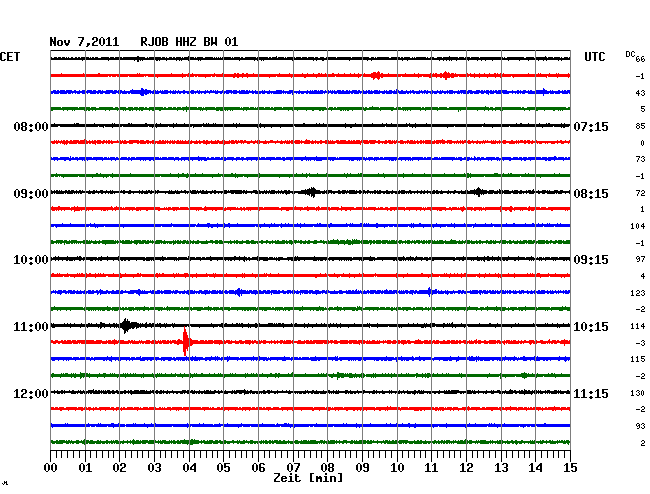The image size is (650, 494).
Task: Click the 07:15 UTC time label
Action: pos(591,126)
